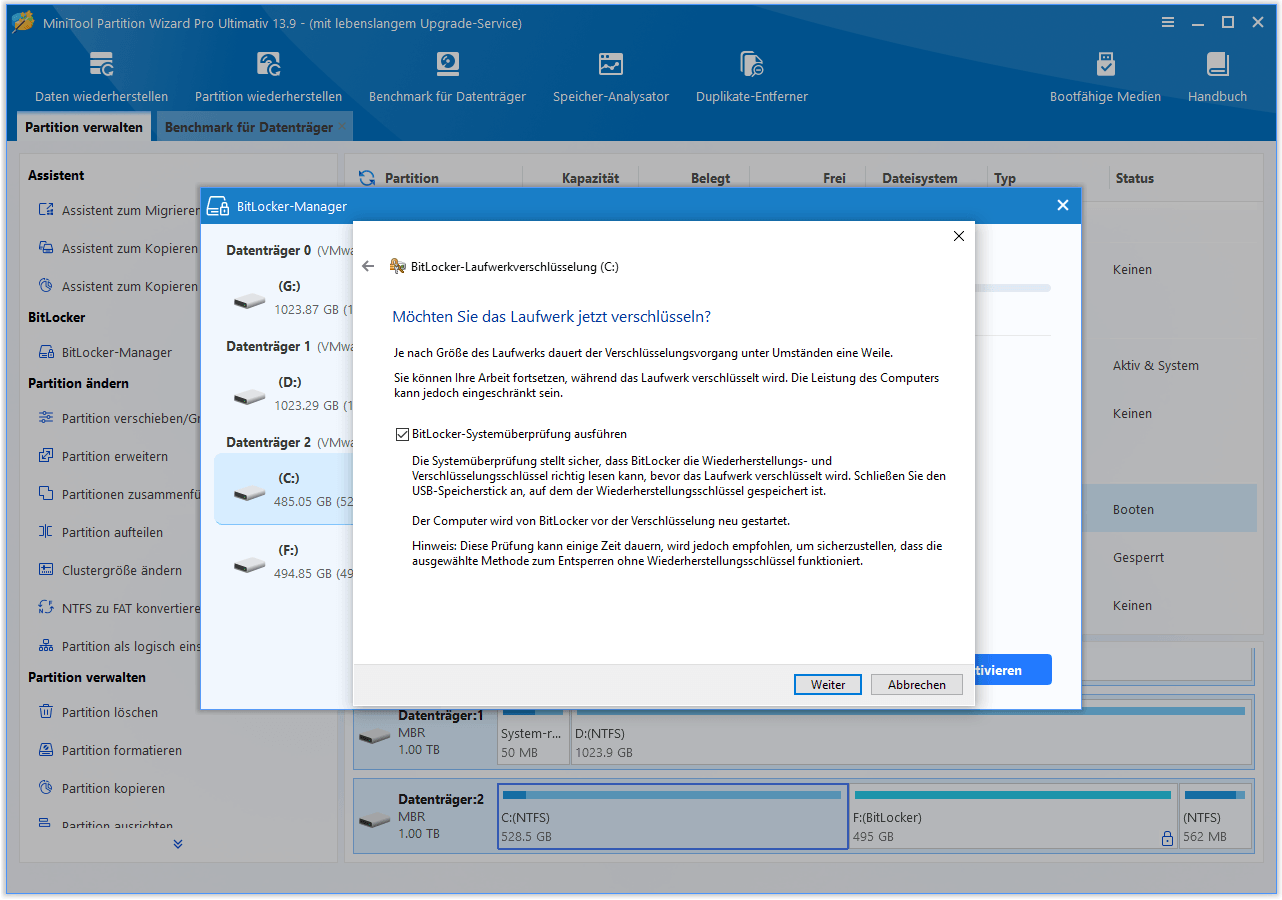Screen dimensions: 1282x900
Task: Click Partition ändern section heading
Action: point(78,383)
